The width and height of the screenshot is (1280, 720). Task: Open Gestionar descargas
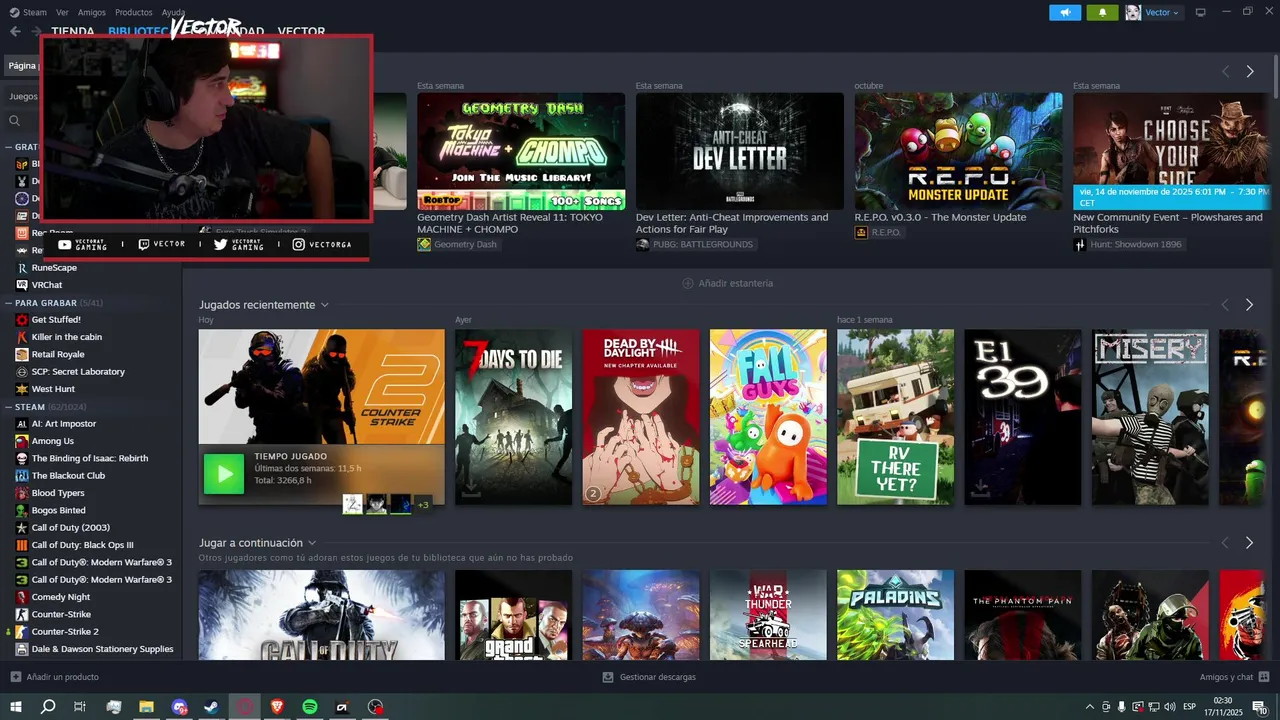[x=649, y=677]
